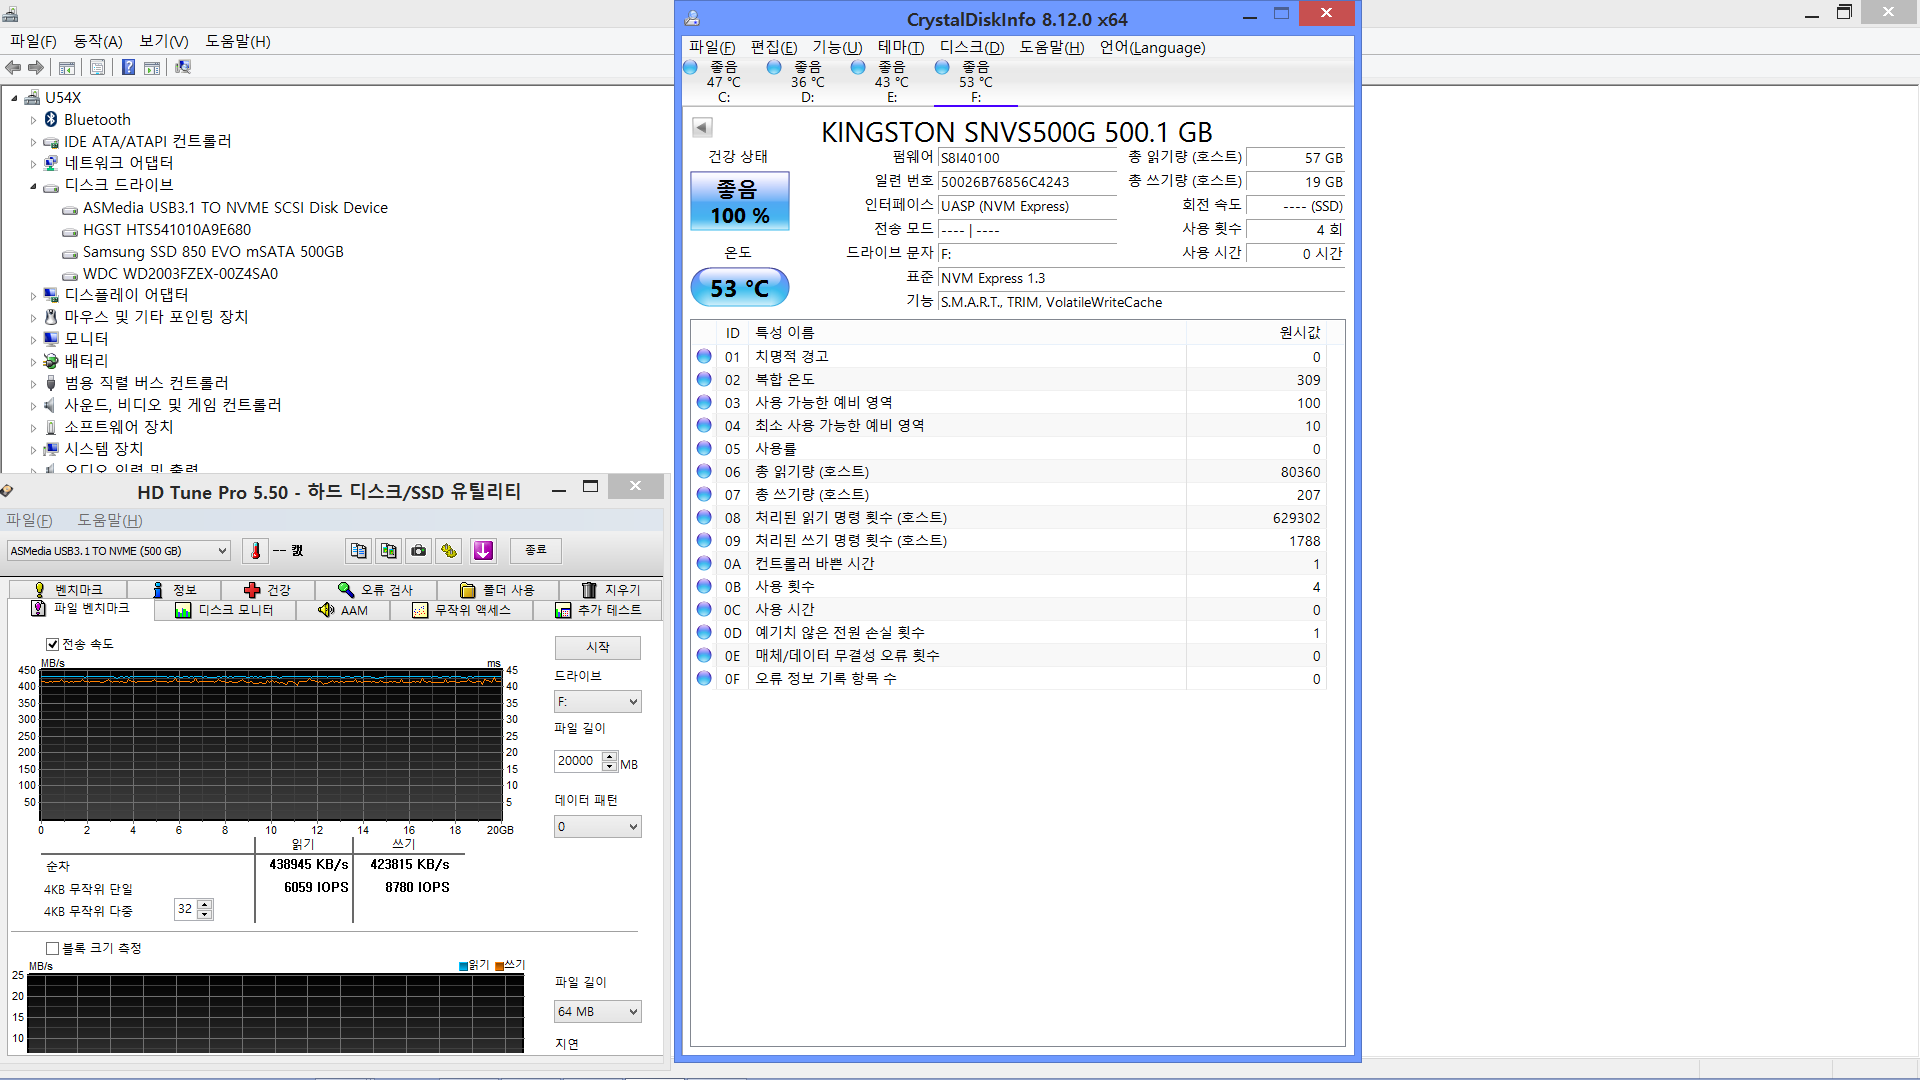Click copy screenshot to clipboard icon in HD Tune
The image size is (1920, 1080).
(x=389, y=551)
